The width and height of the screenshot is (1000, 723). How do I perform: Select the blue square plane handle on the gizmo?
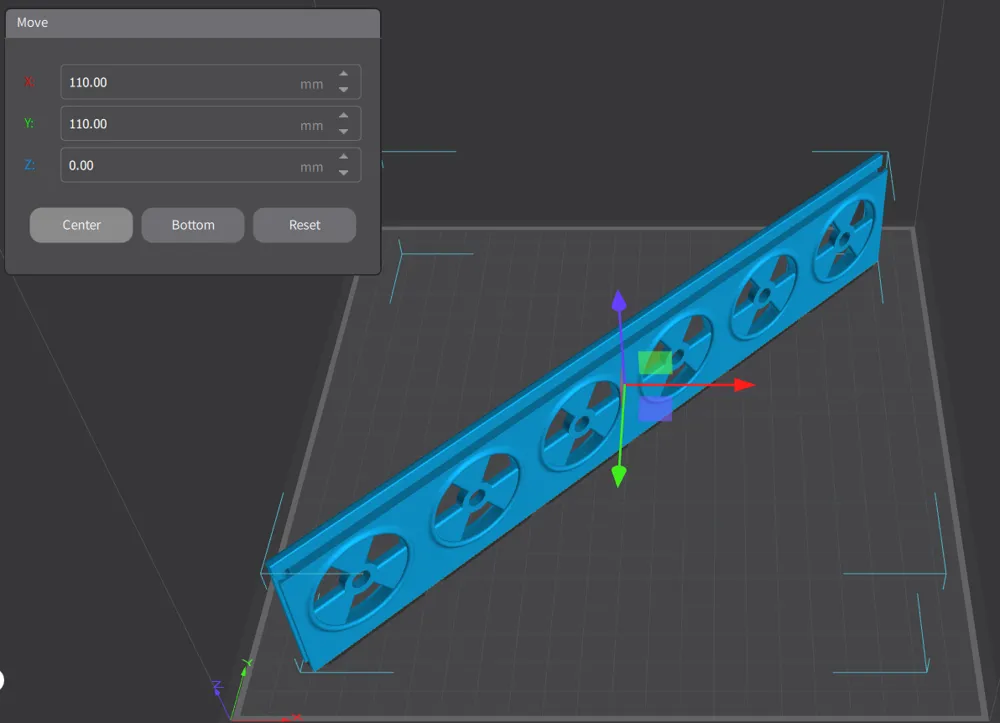(655, 409)
